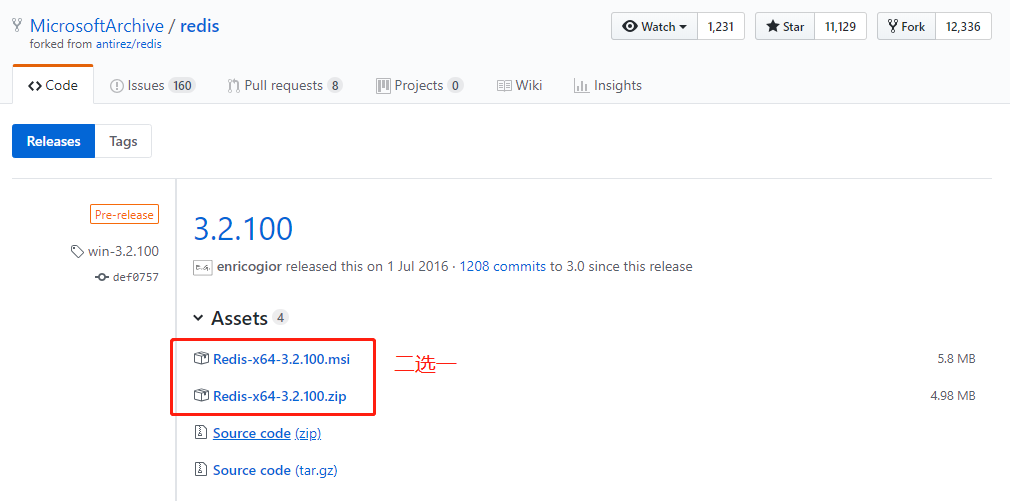Click the 5.8 MB file size

tap(957, 359)
